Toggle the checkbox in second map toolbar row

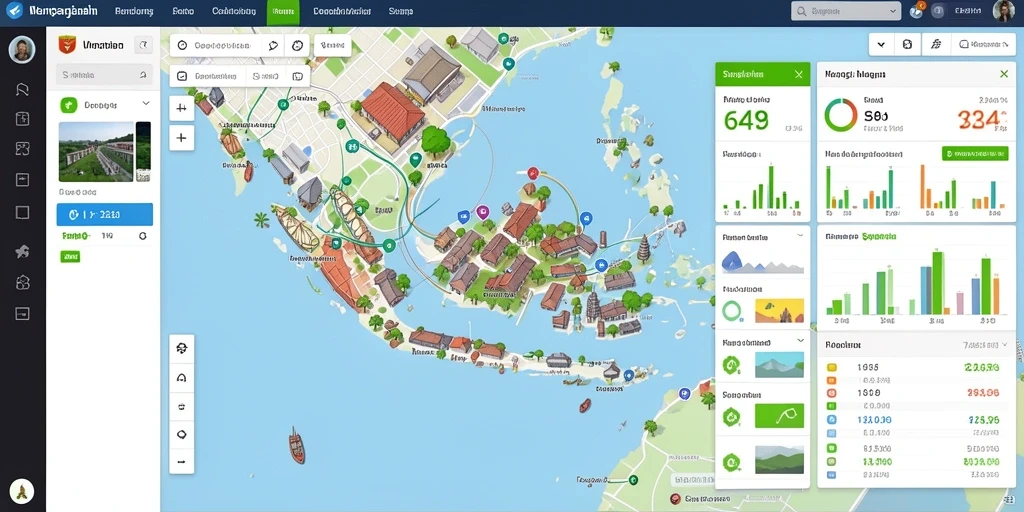click(182, 76)
